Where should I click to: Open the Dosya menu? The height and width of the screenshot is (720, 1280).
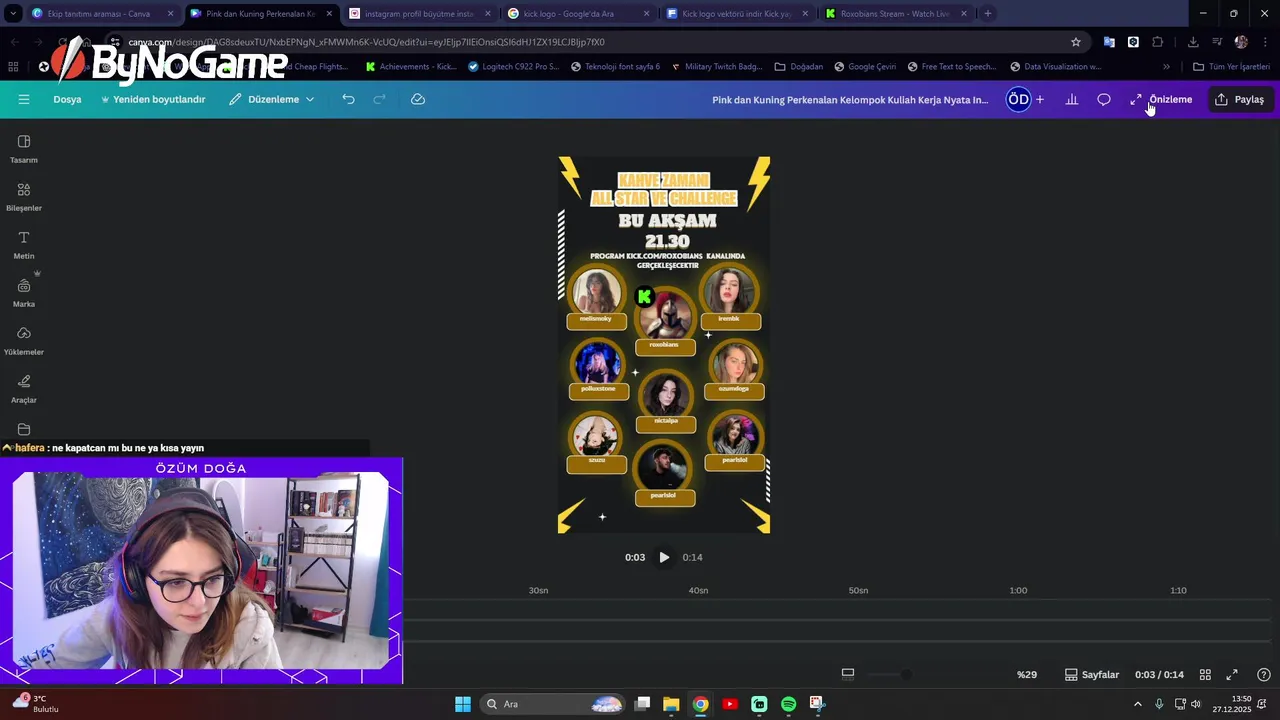click(67, 99)
